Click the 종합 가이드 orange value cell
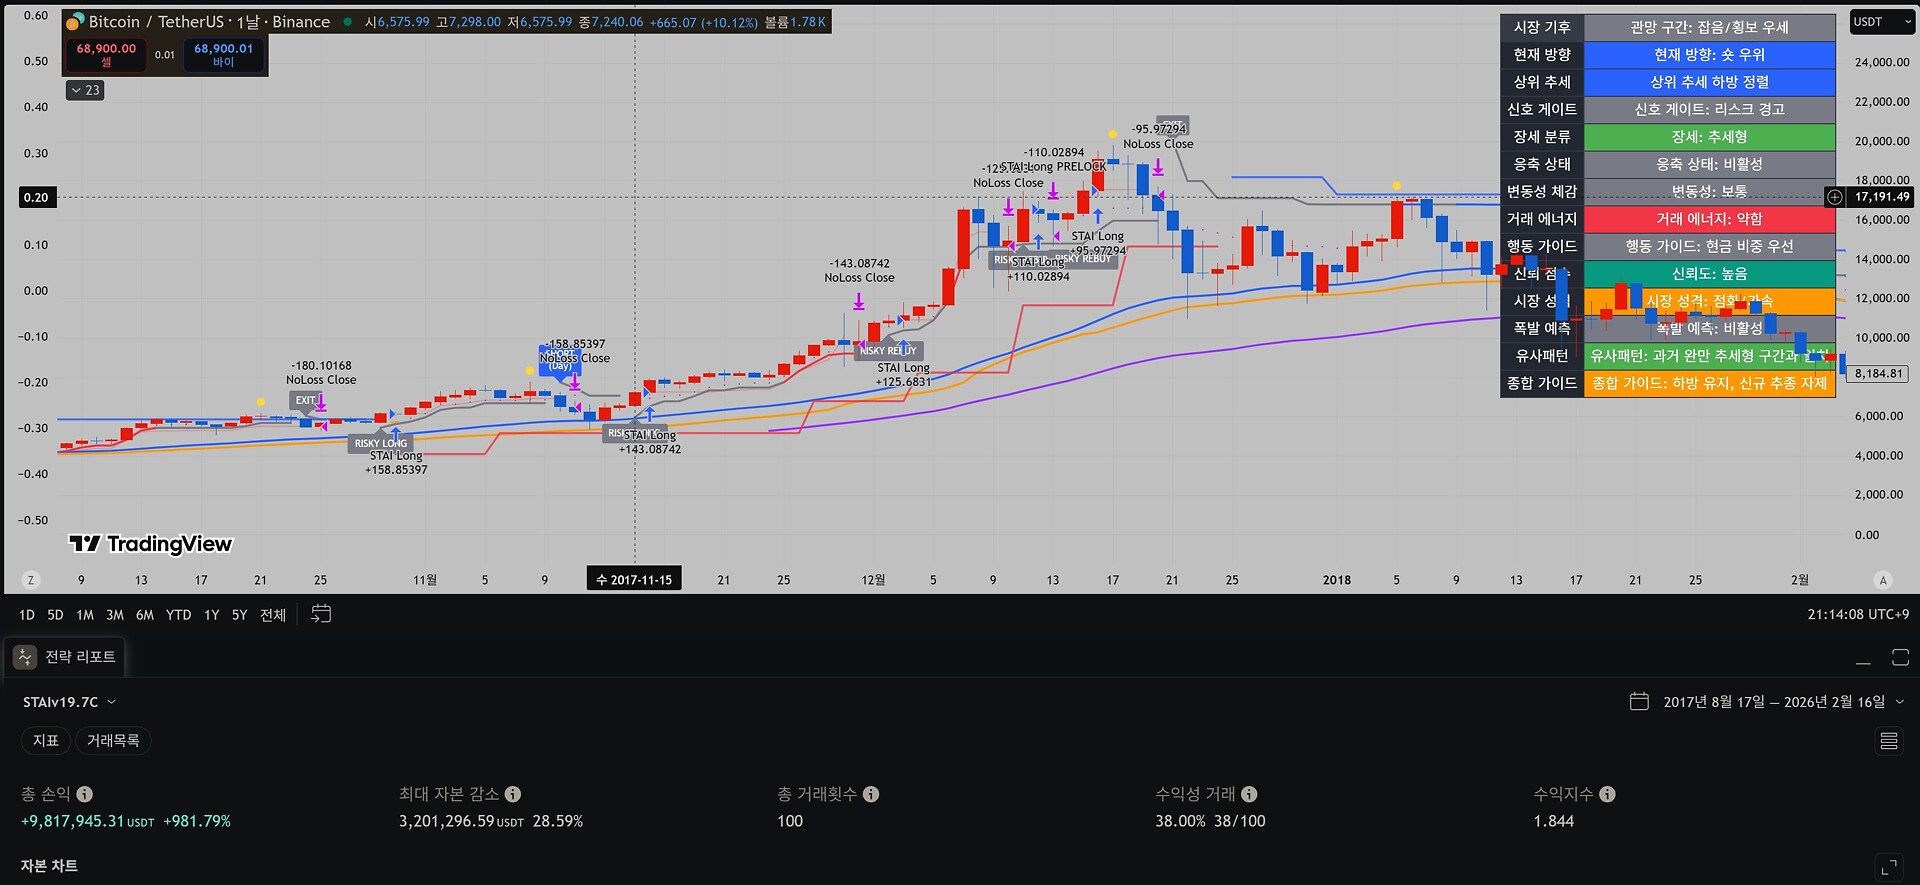 pyautogui.click(x=1709, y=383)
